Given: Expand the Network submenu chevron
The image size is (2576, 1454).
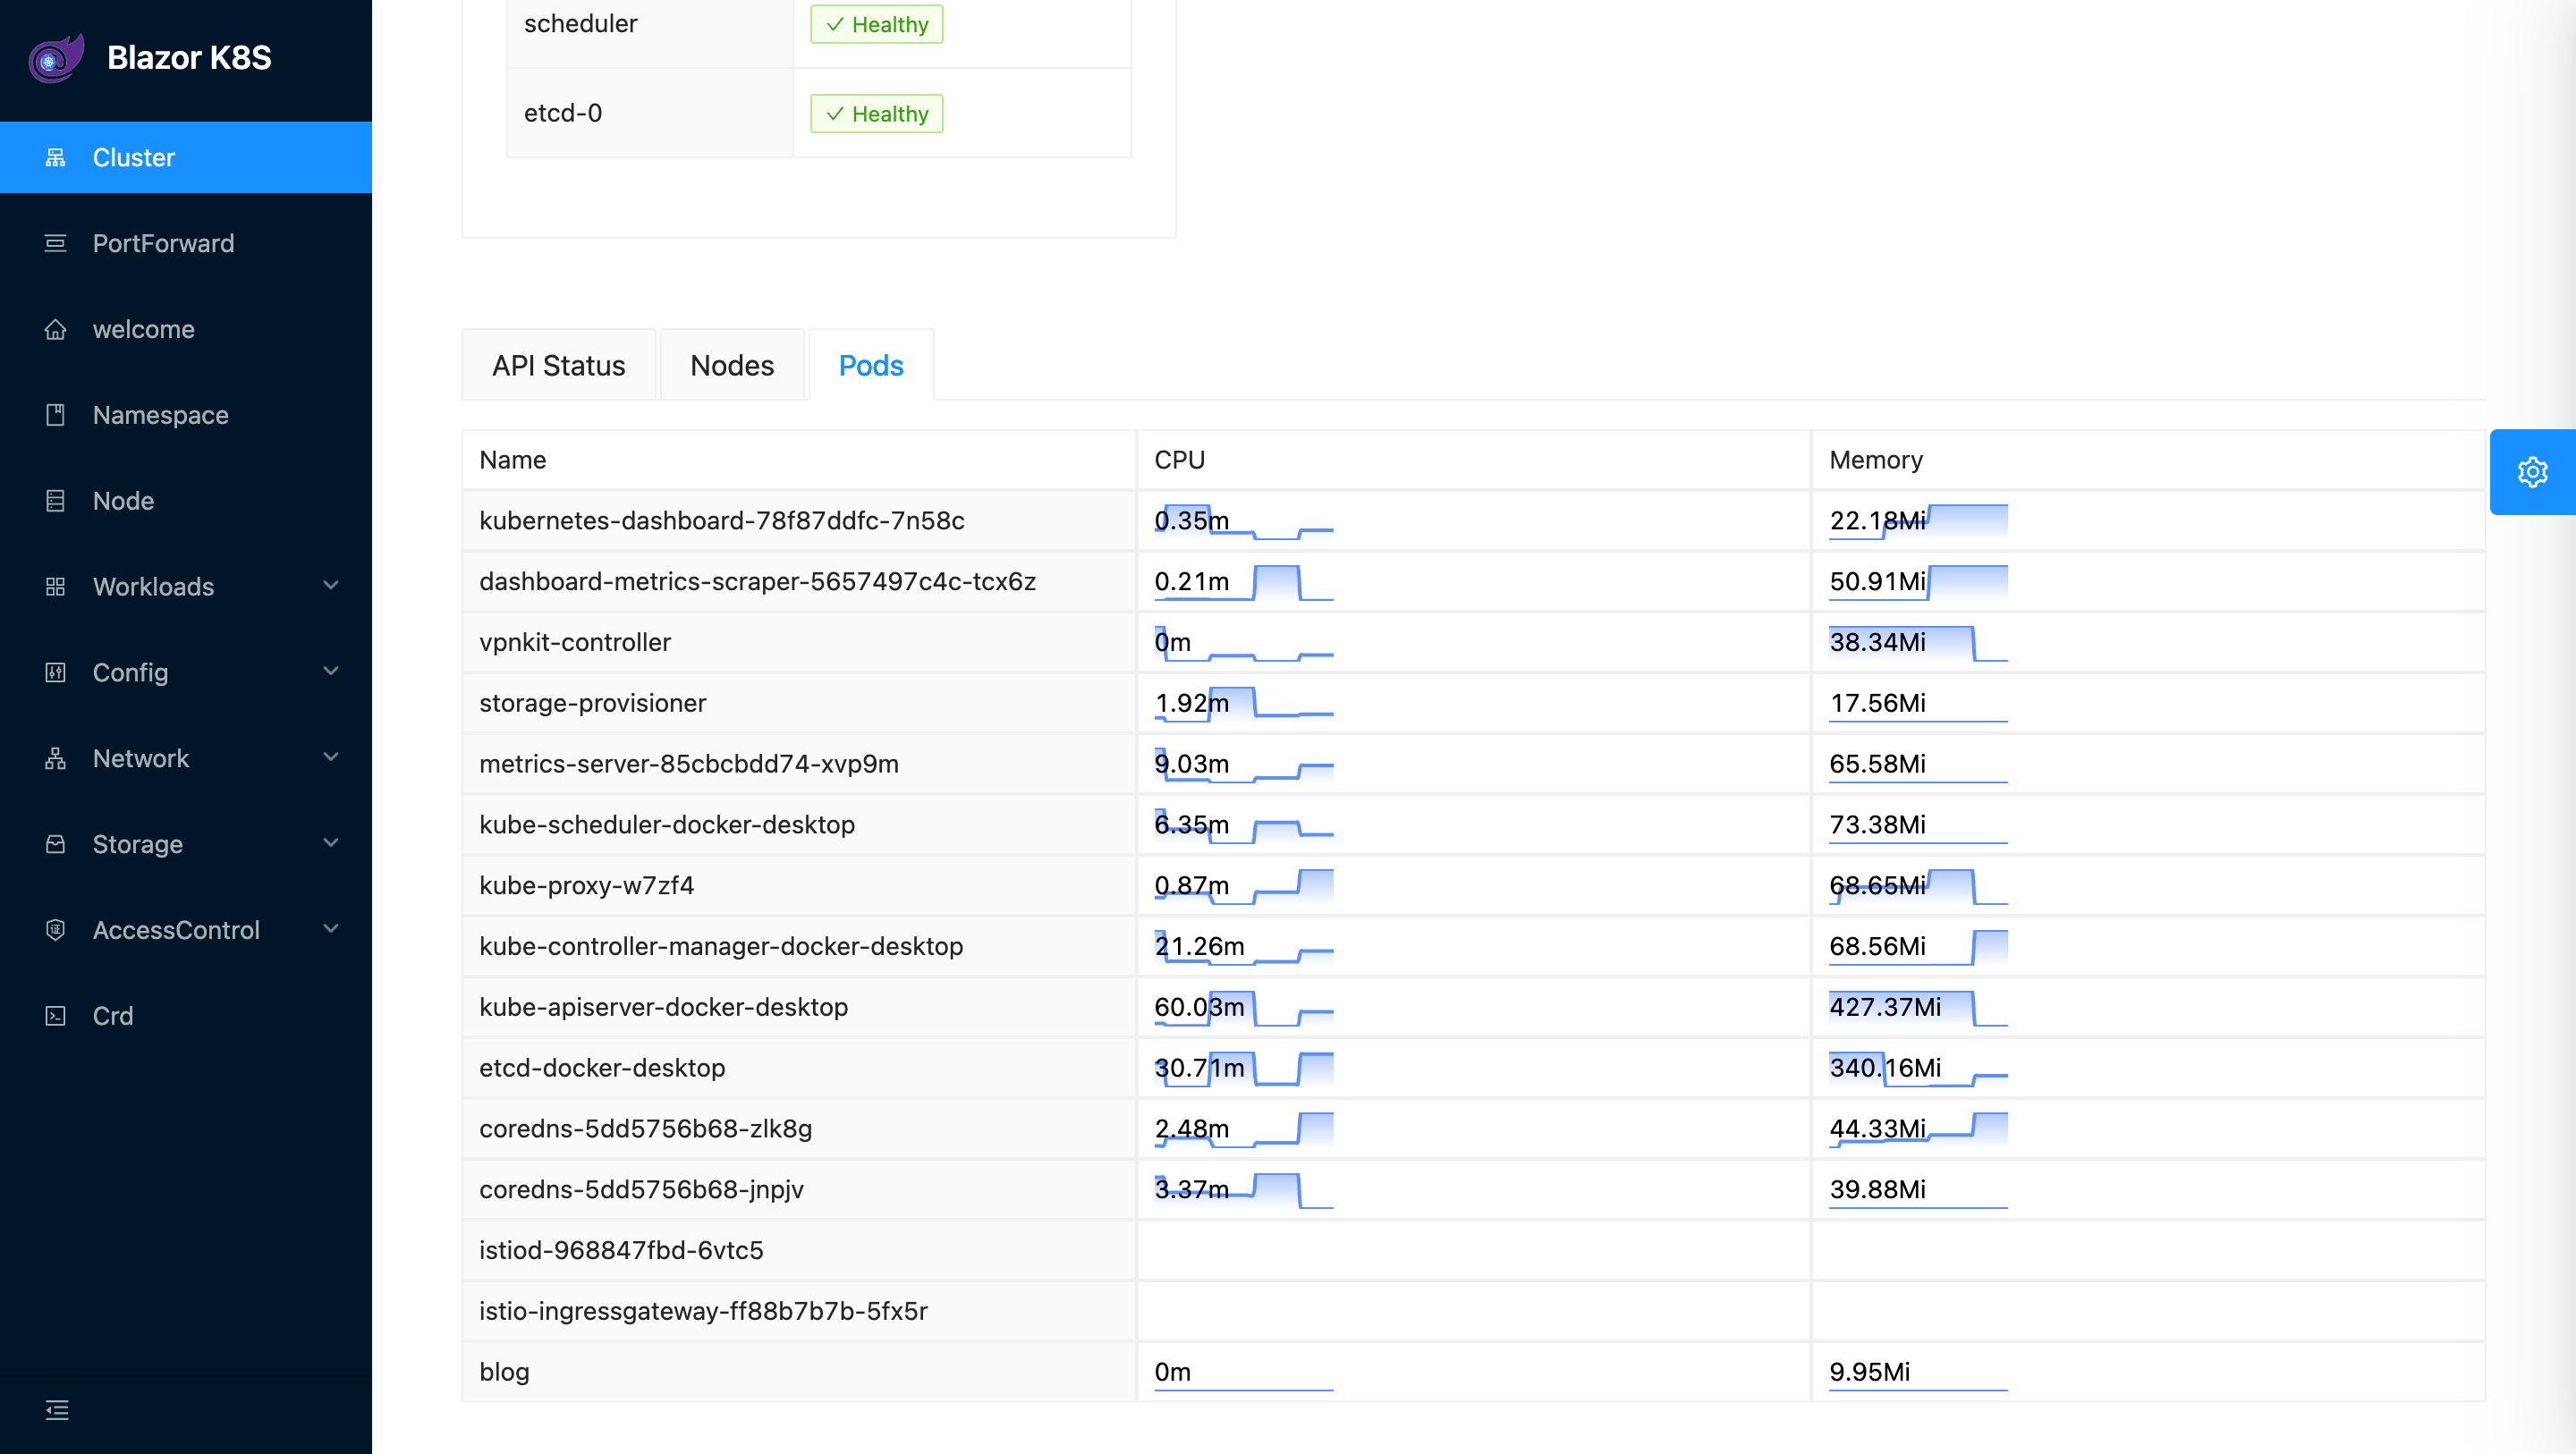Looking at the screenshot, I should click(x=331, y=757).
